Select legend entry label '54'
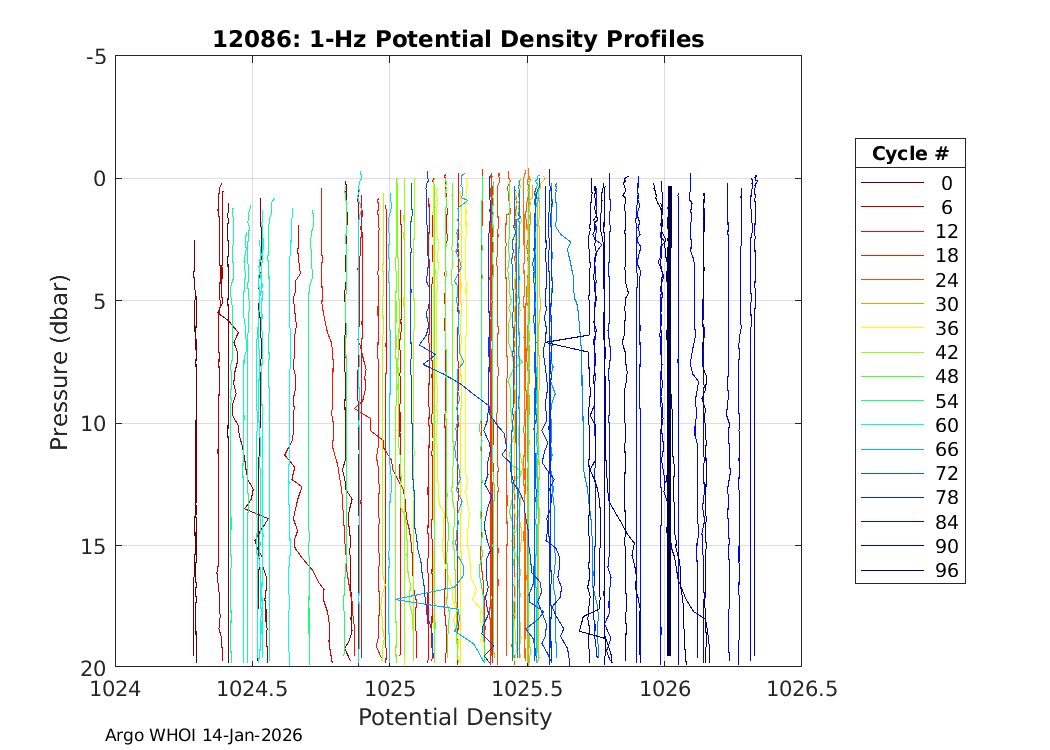Screen dimensions: 1050x750 [946, 401]
